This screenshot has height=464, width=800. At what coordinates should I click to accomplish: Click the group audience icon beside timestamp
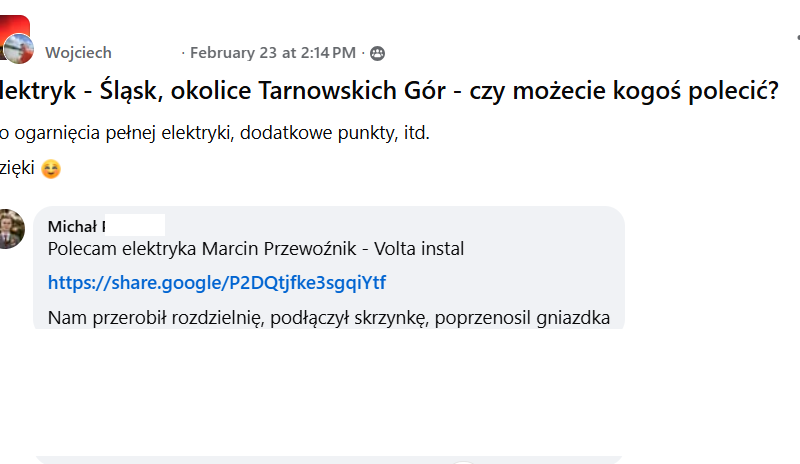point(377,53)
